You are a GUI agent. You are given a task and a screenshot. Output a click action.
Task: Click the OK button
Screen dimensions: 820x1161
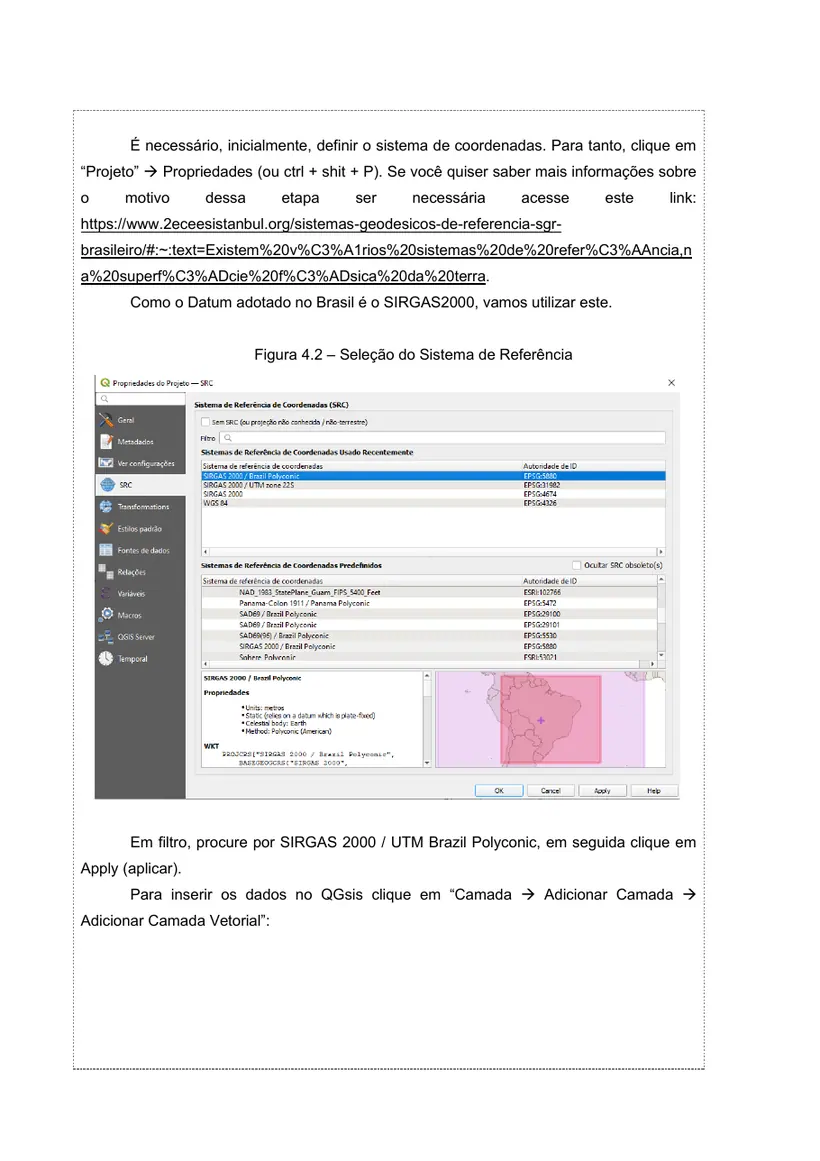[x=499, y=791]
